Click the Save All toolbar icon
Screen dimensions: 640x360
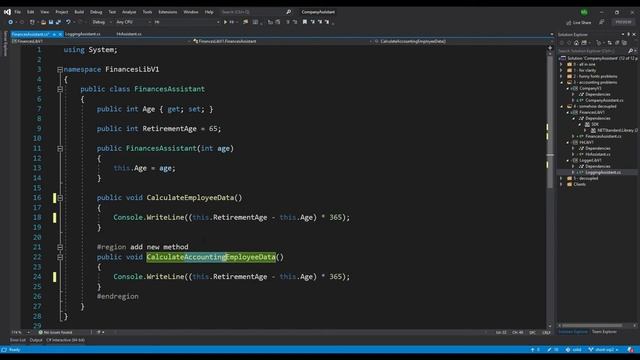(x=58, y=22)
